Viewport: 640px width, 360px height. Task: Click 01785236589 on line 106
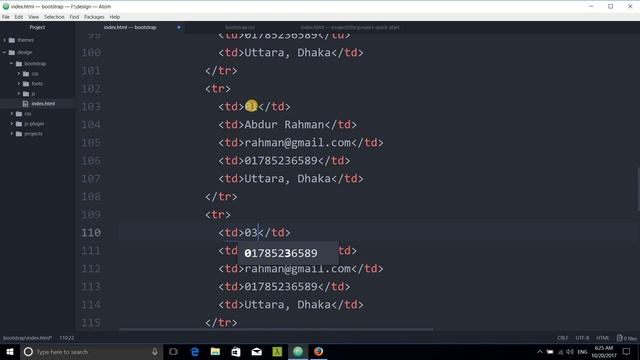point(281,160)
